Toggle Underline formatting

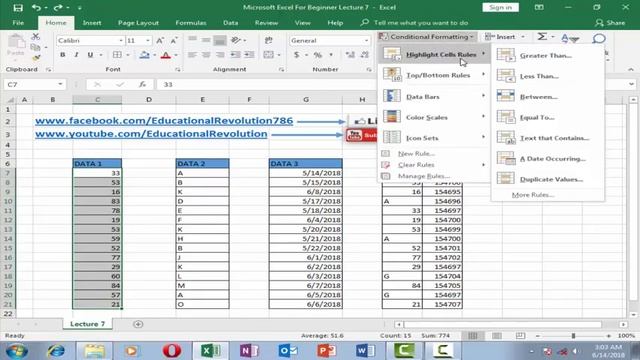(x=90, y=55)
